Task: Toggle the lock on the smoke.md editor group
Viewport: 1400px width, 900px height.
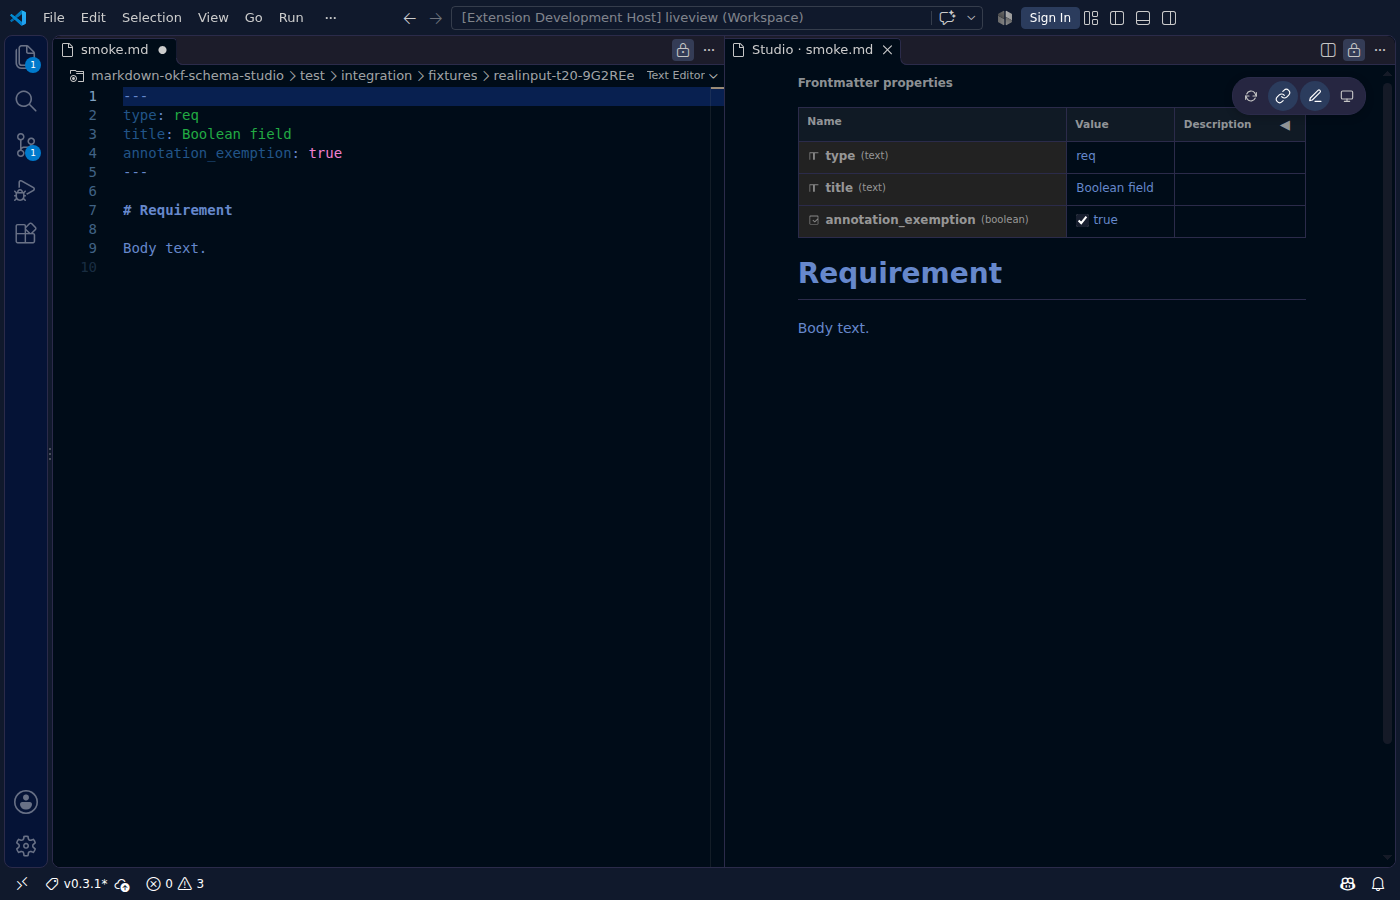Action: pos(683,50)
